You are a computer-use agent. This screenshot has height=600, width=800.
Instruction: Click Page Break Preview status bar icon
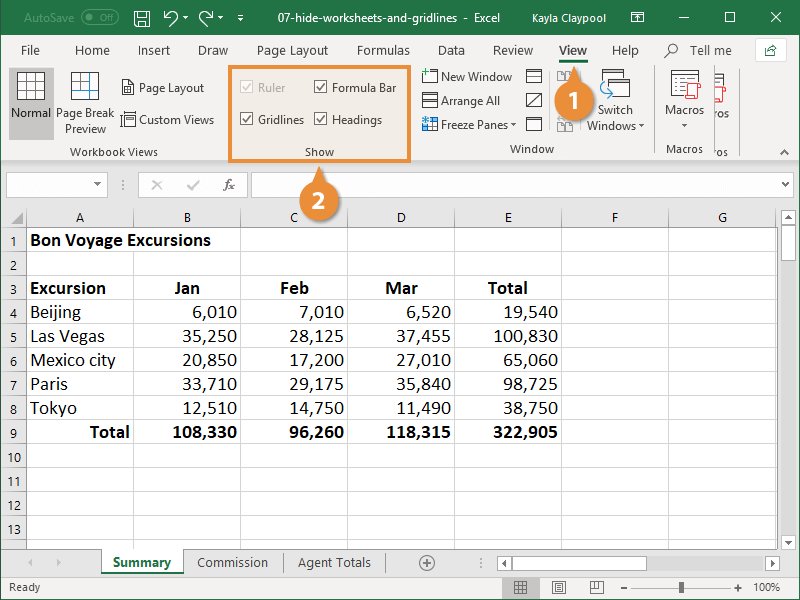(x=596, y=587)
